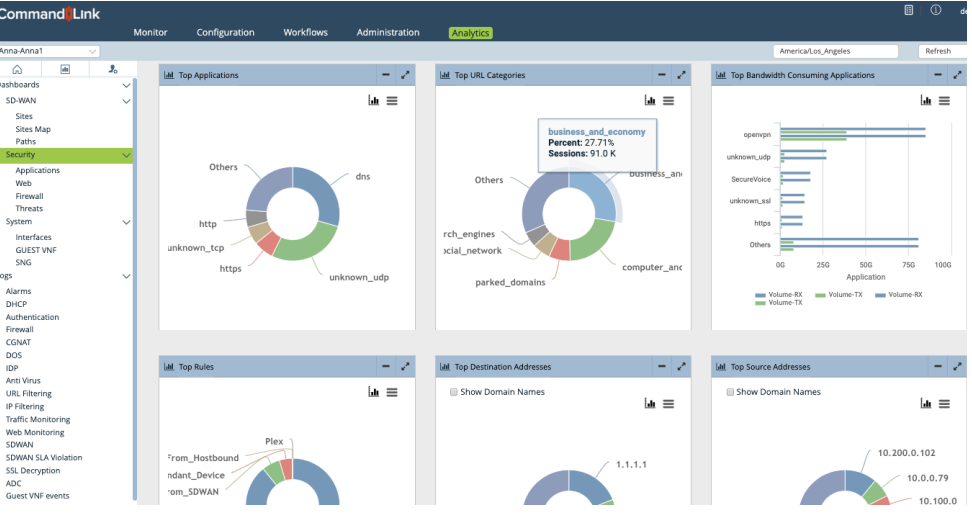Collapse the System section chevron
This screenshot has width=972, height=519.
pyautogui.click(x=126, y=222)
